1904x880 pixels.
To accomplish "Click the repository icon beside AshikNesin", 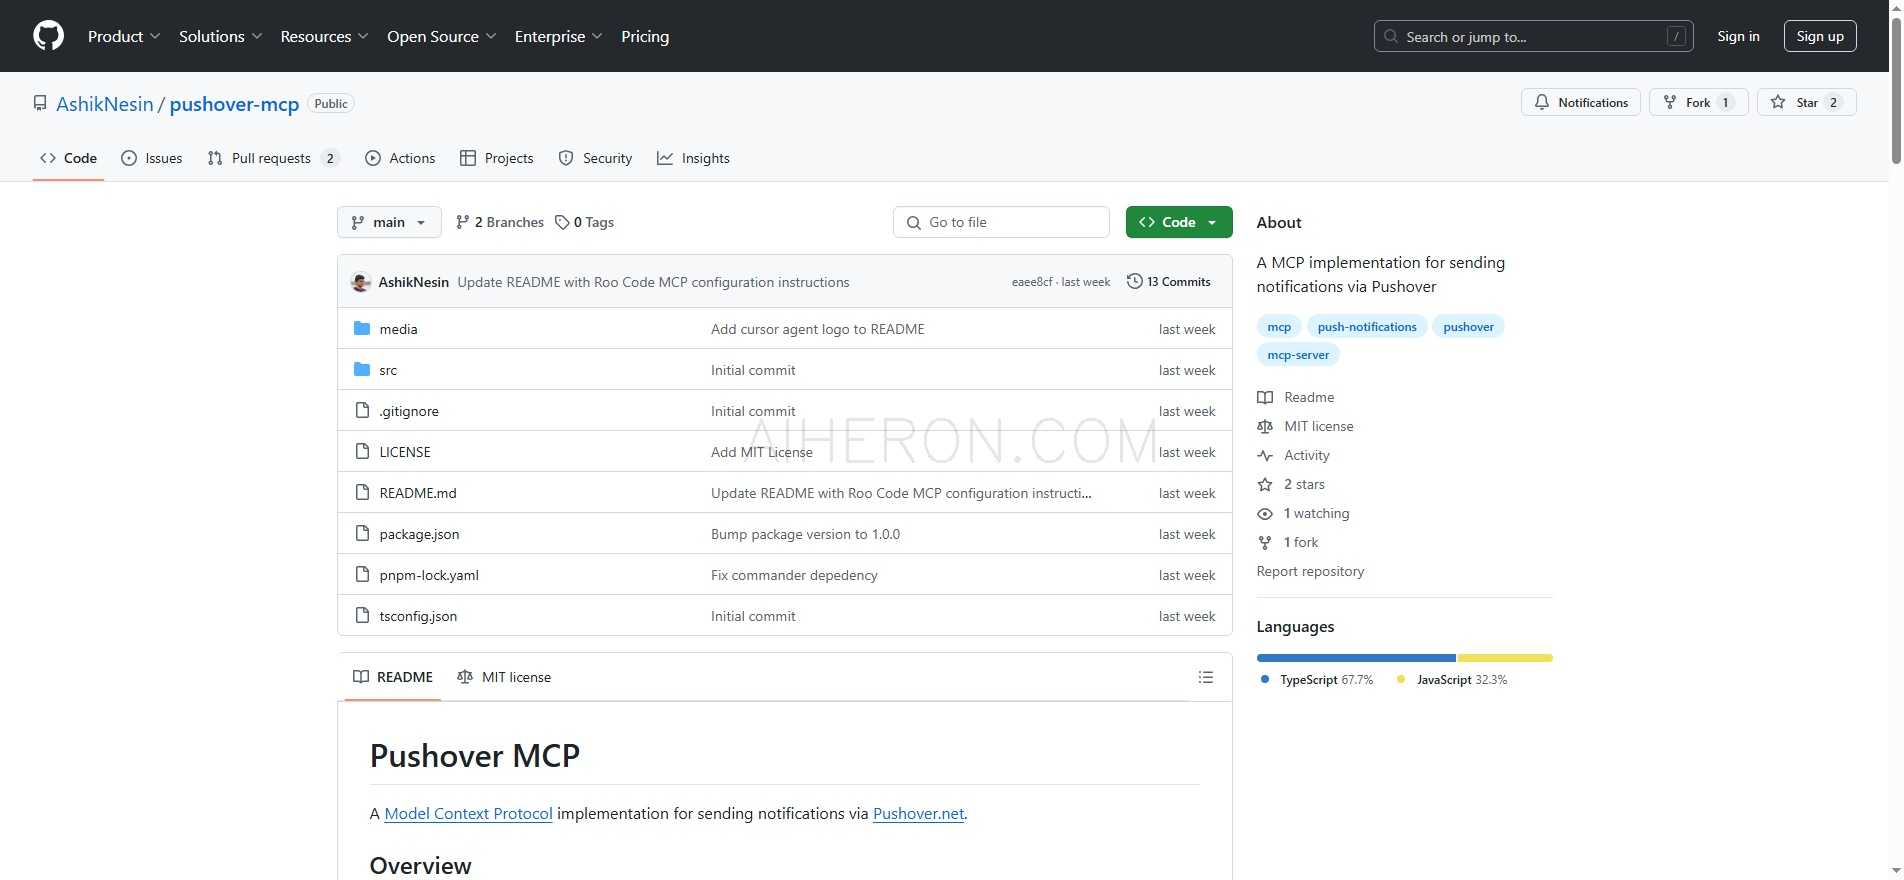I will point(40,103).
